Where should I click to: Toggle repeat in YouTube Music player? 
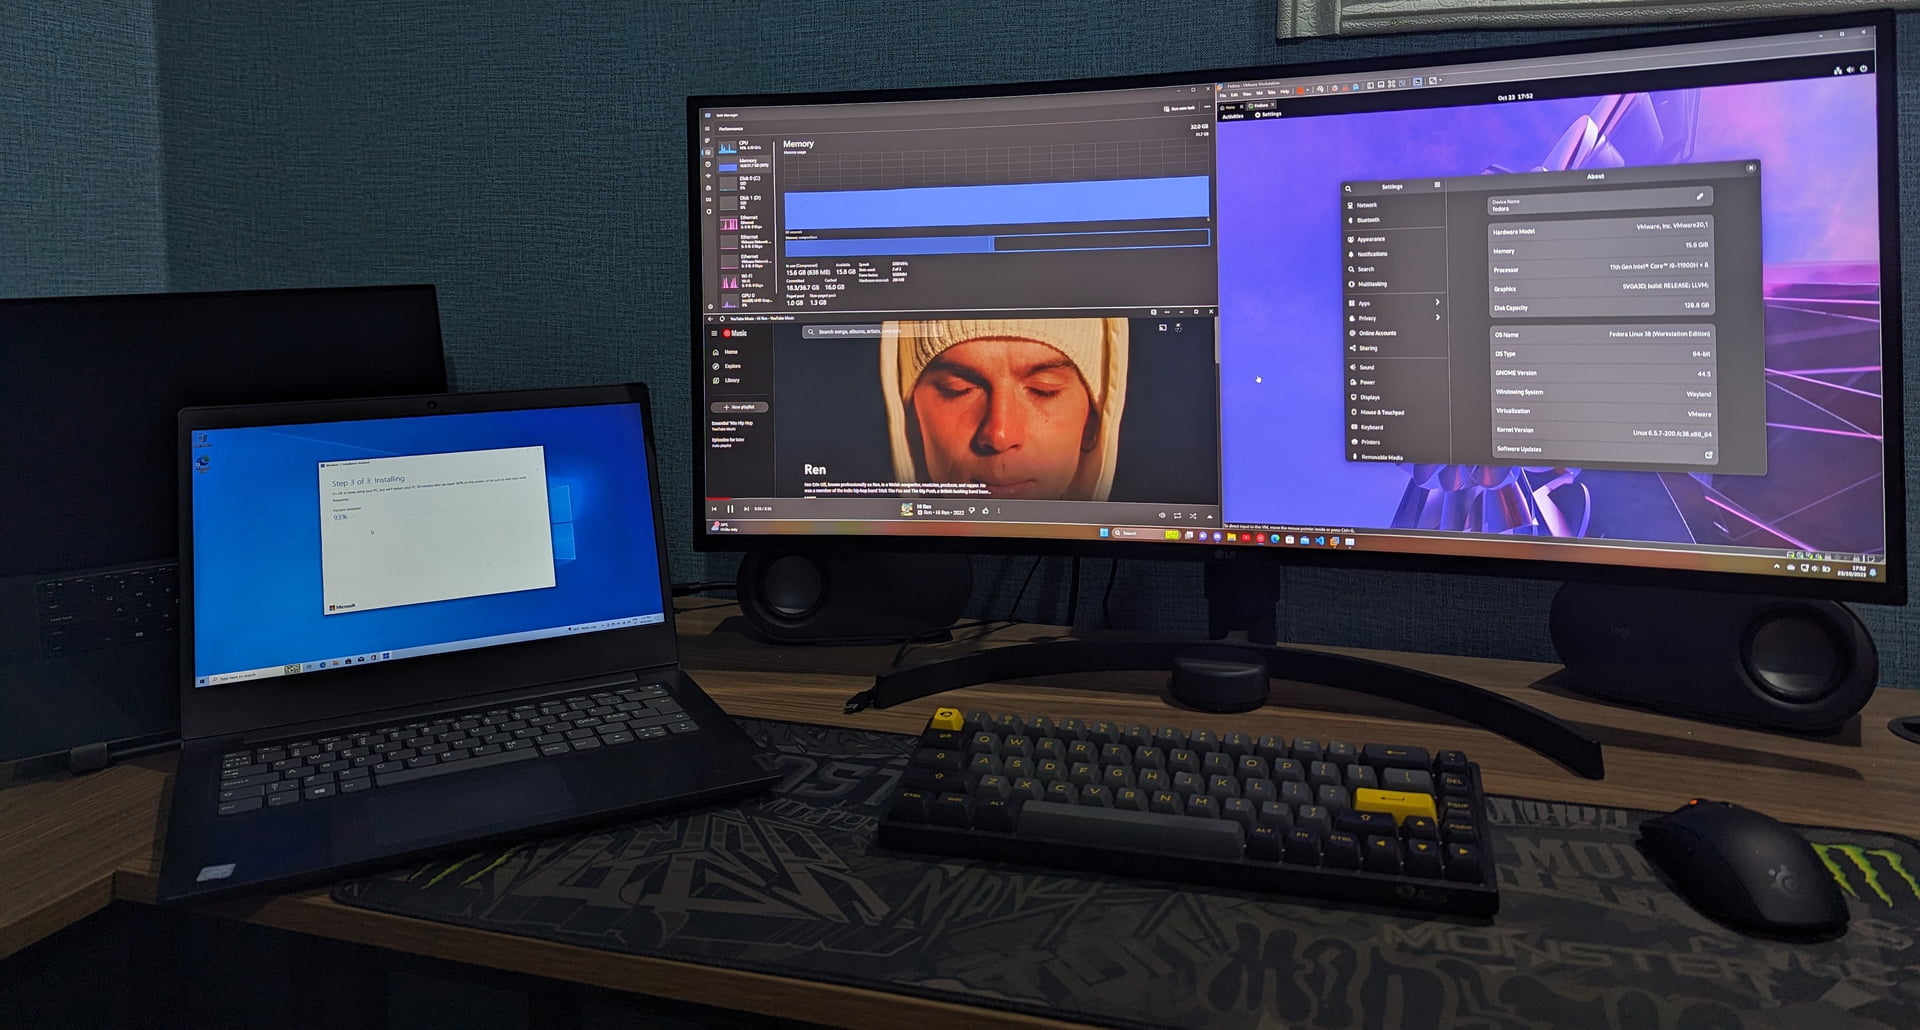coord(1177,516)
